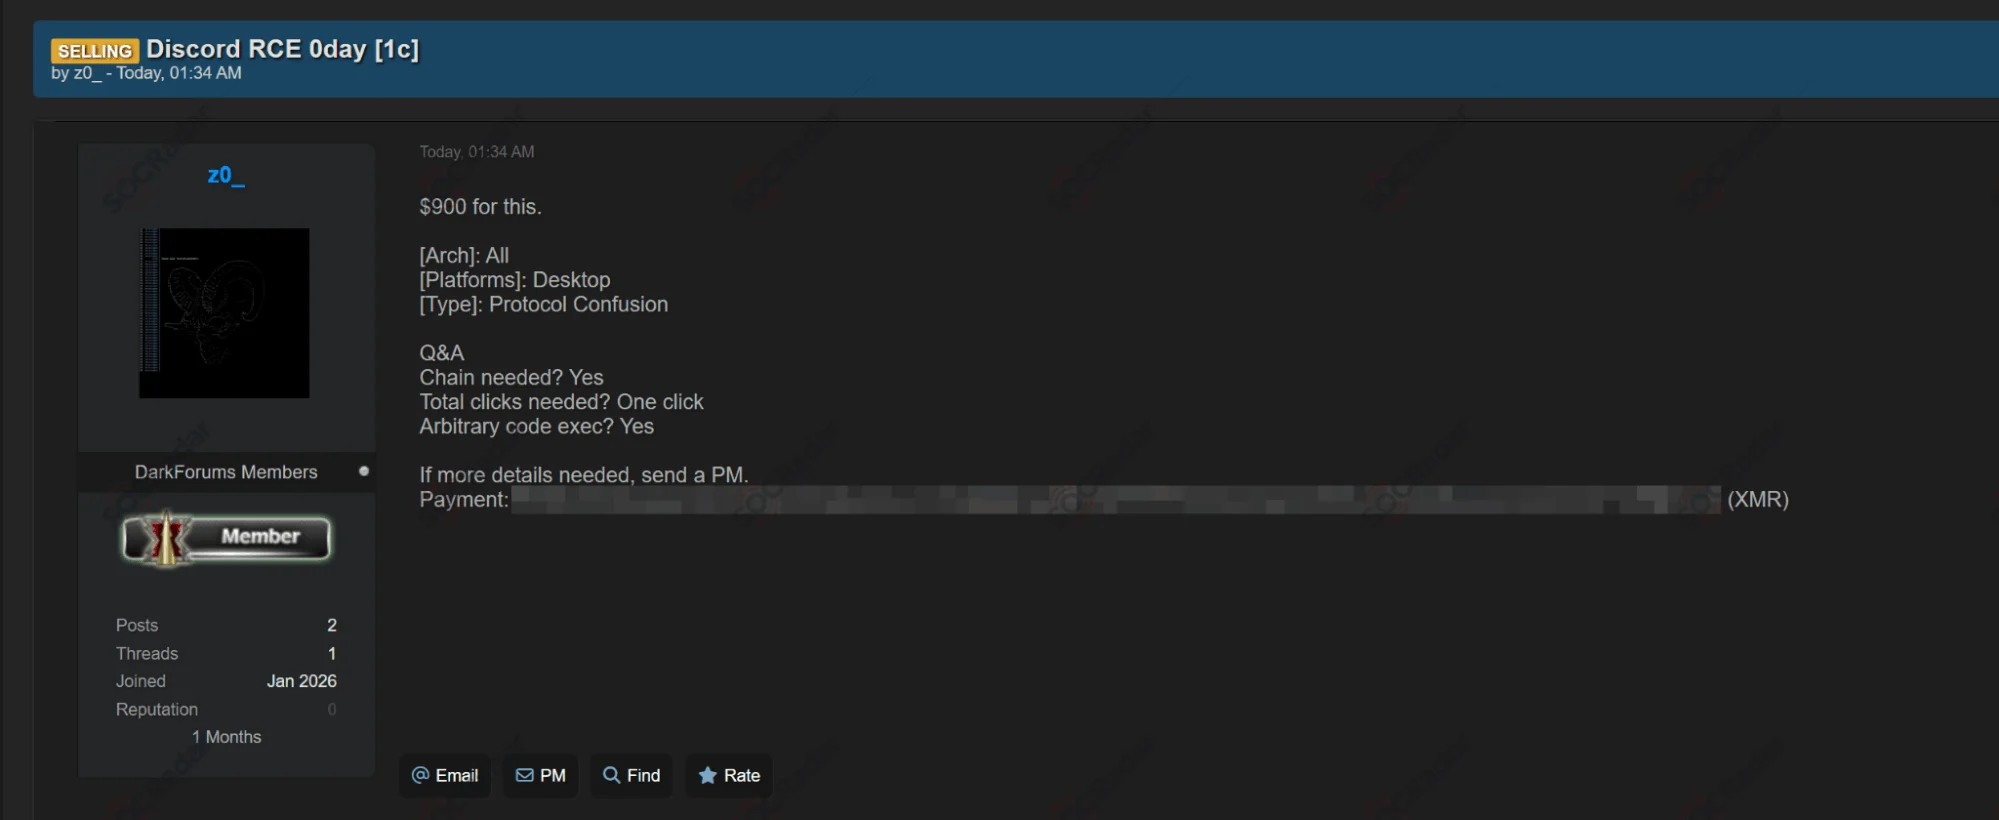Click the DarkForums Members group label
Image resolution: width=1999 pixels, height=820 pixels.
226,472
